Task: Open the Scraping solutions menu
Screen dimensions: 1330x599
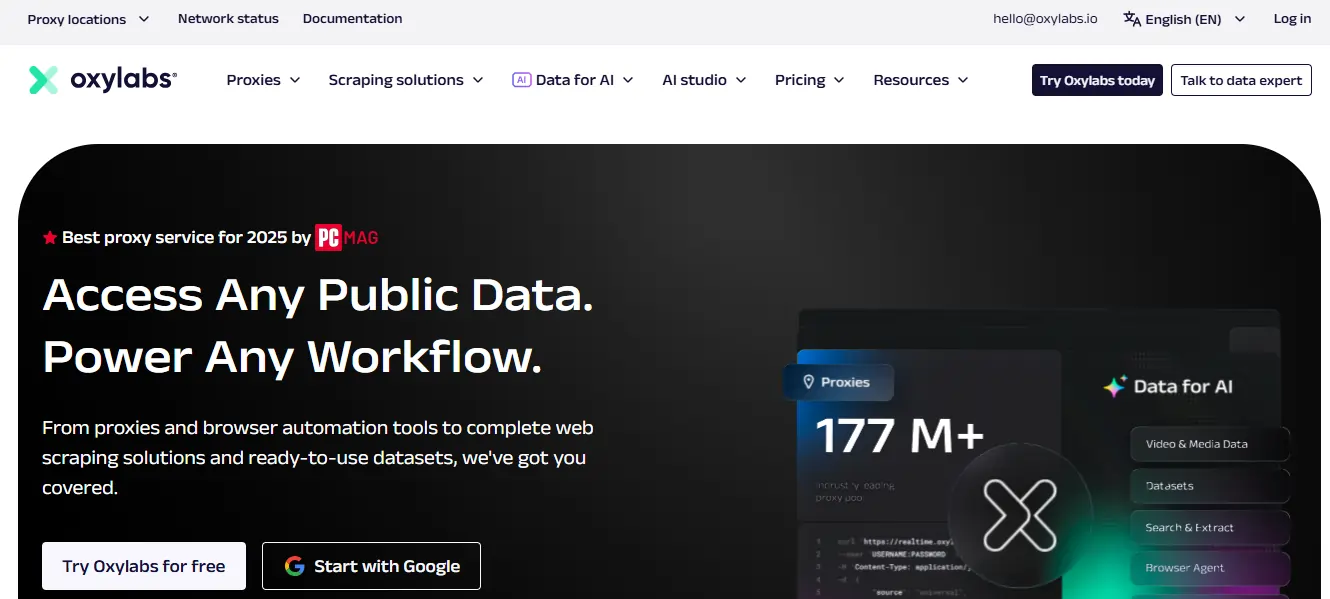Action: (x=405, y=80)
